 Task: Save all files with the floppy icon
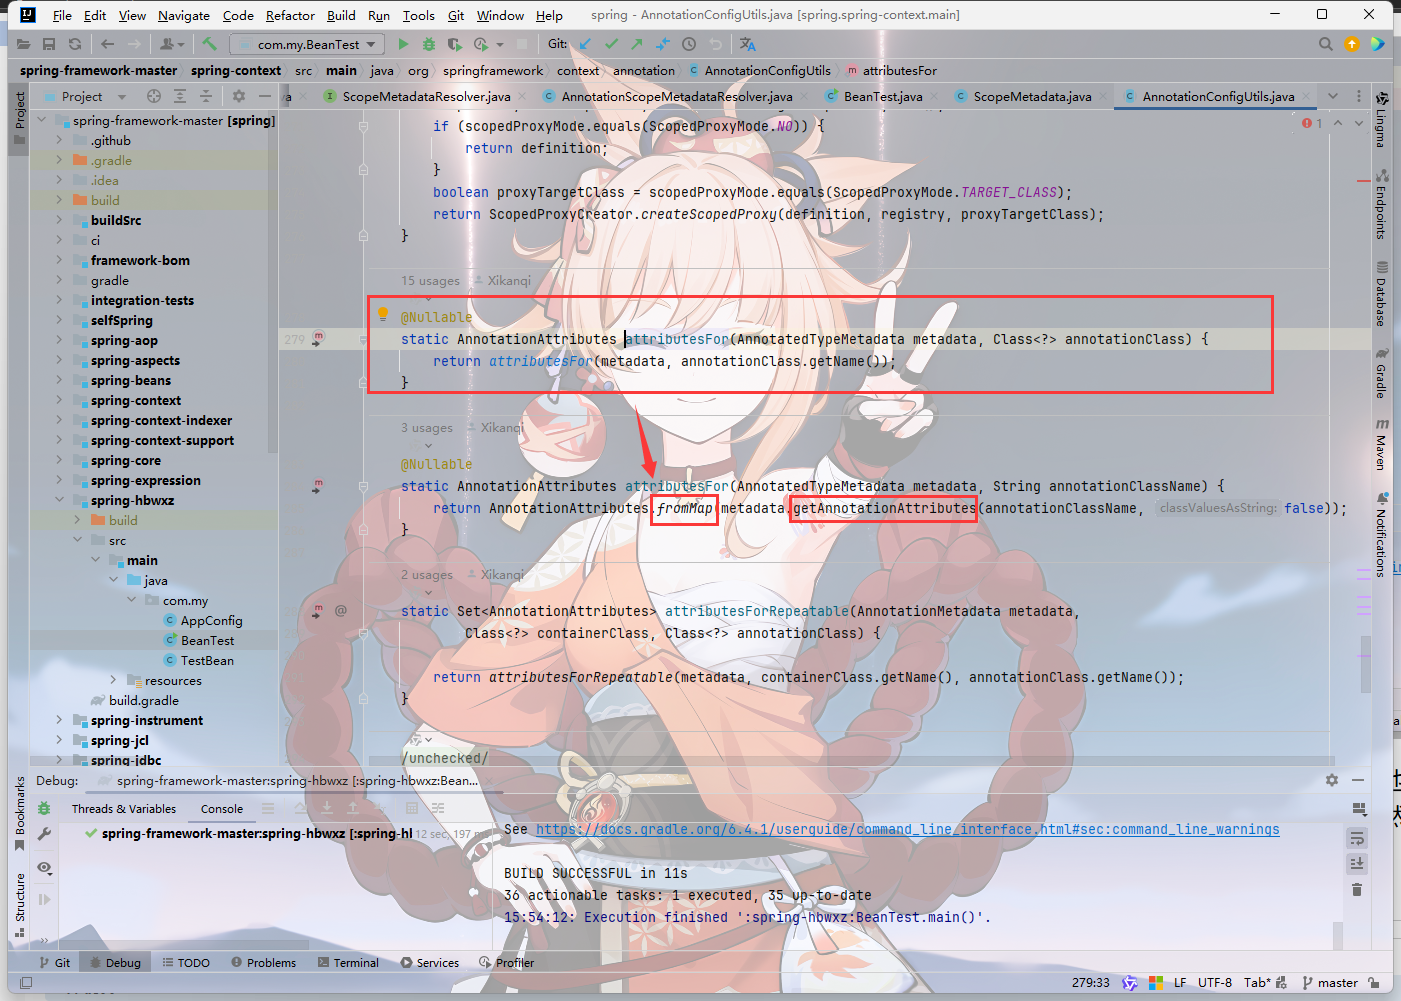click(48, 44)
